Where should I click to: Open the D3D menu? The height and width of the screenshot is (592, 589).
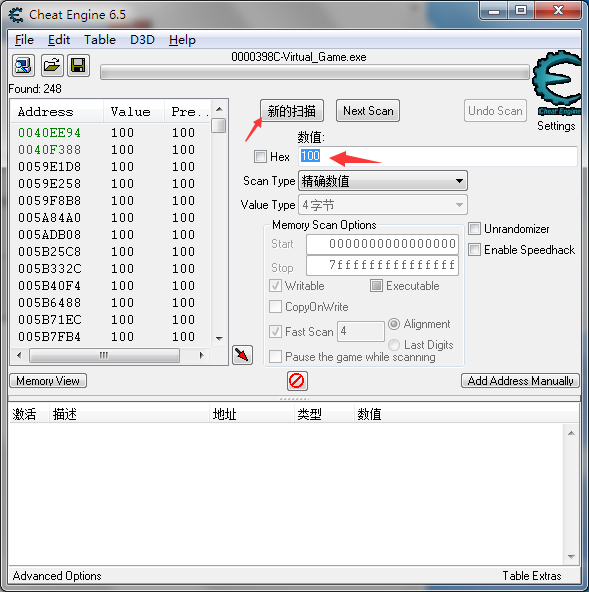point(142,40)
